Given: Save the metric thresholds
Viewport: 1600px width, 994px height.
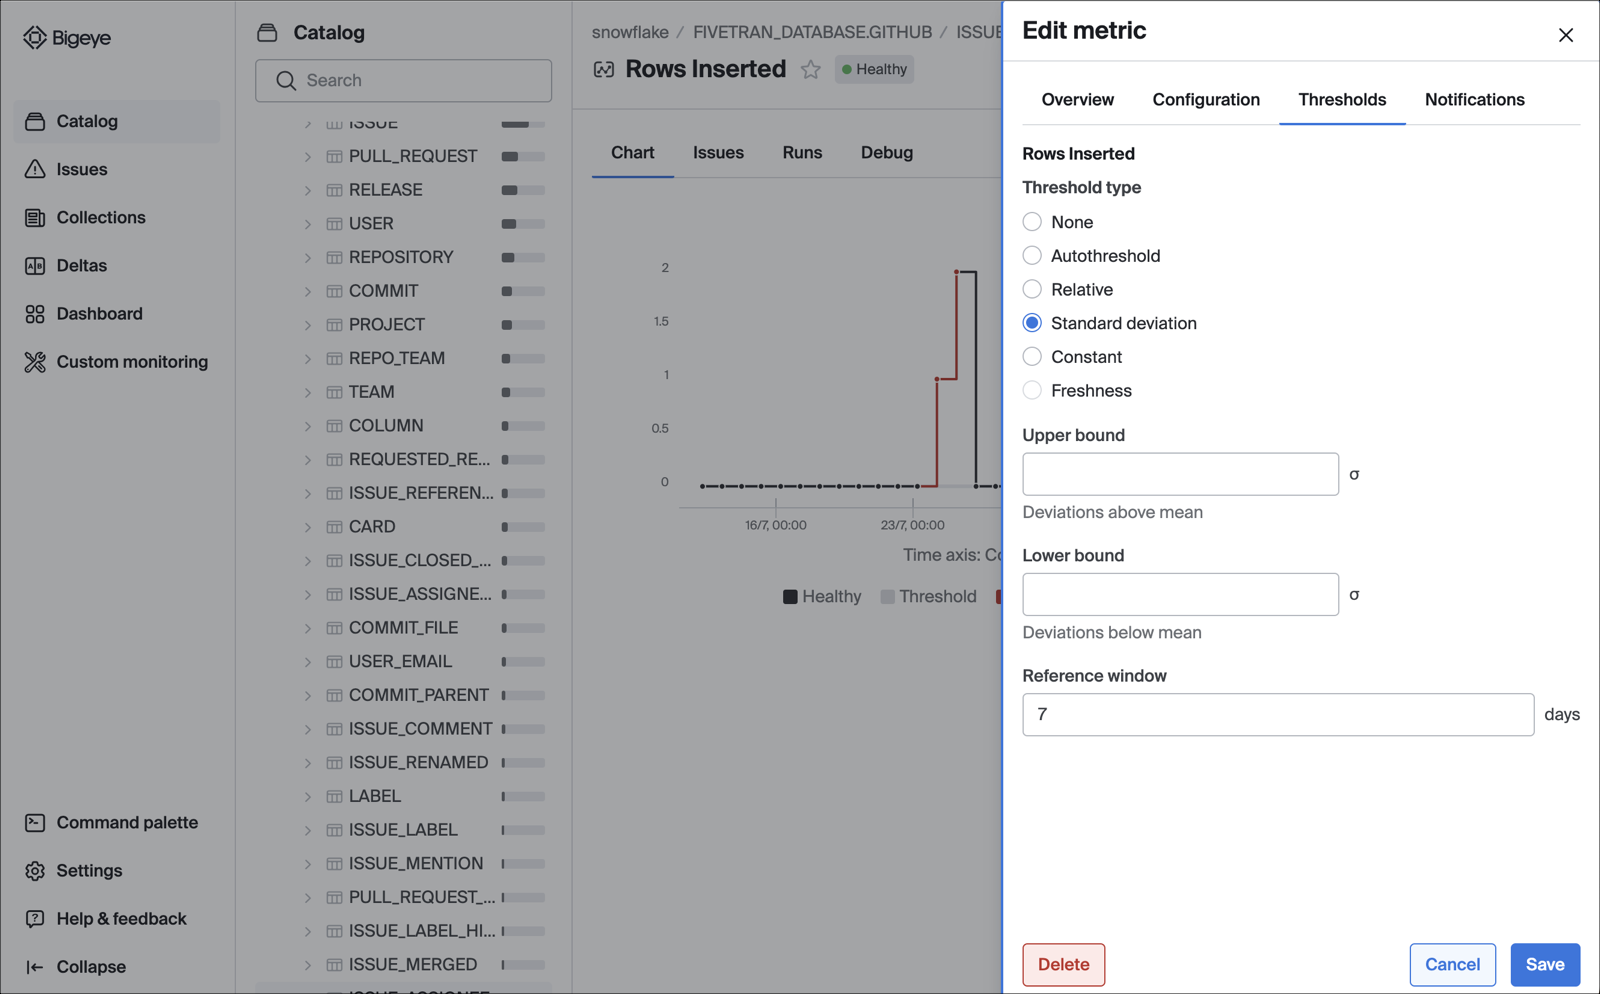Looking at the screenshot, I should tap(1545, 965).
